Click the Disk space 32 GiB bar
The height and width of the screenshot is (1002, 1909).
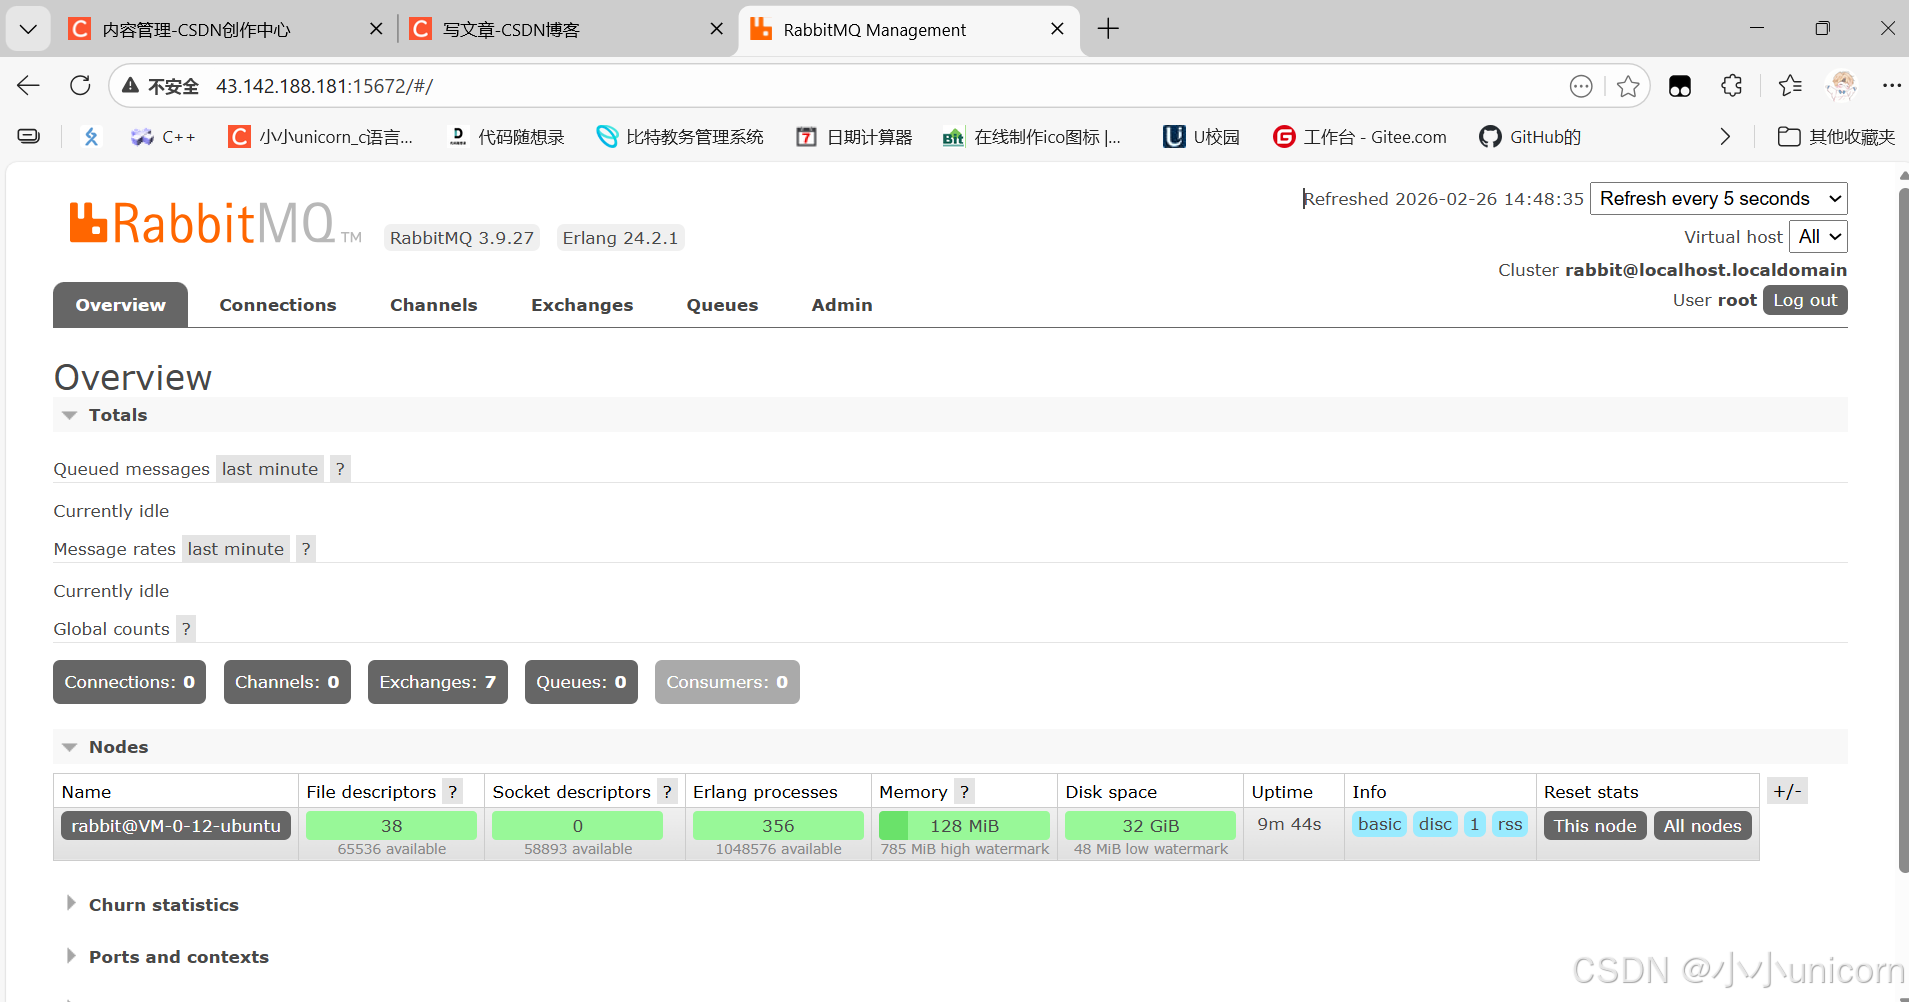click(x=1150, y=825)
